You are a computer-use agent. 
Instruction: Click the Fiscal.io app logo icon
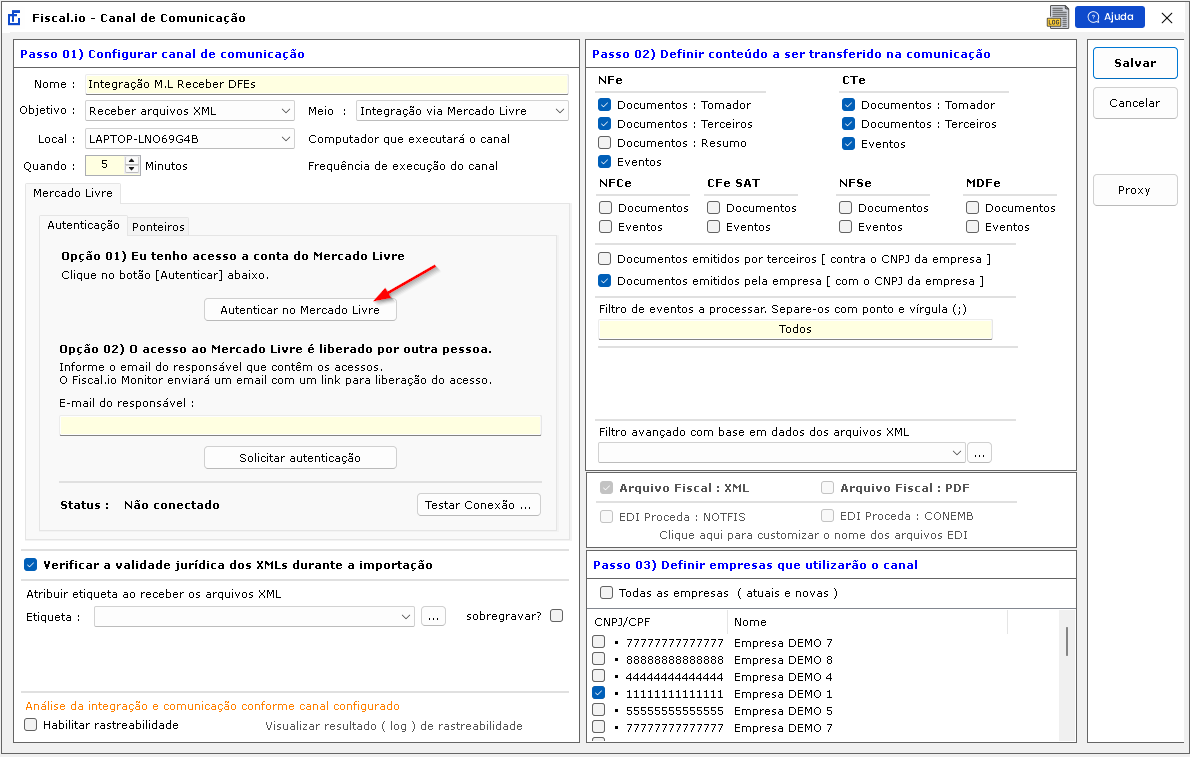14,18
